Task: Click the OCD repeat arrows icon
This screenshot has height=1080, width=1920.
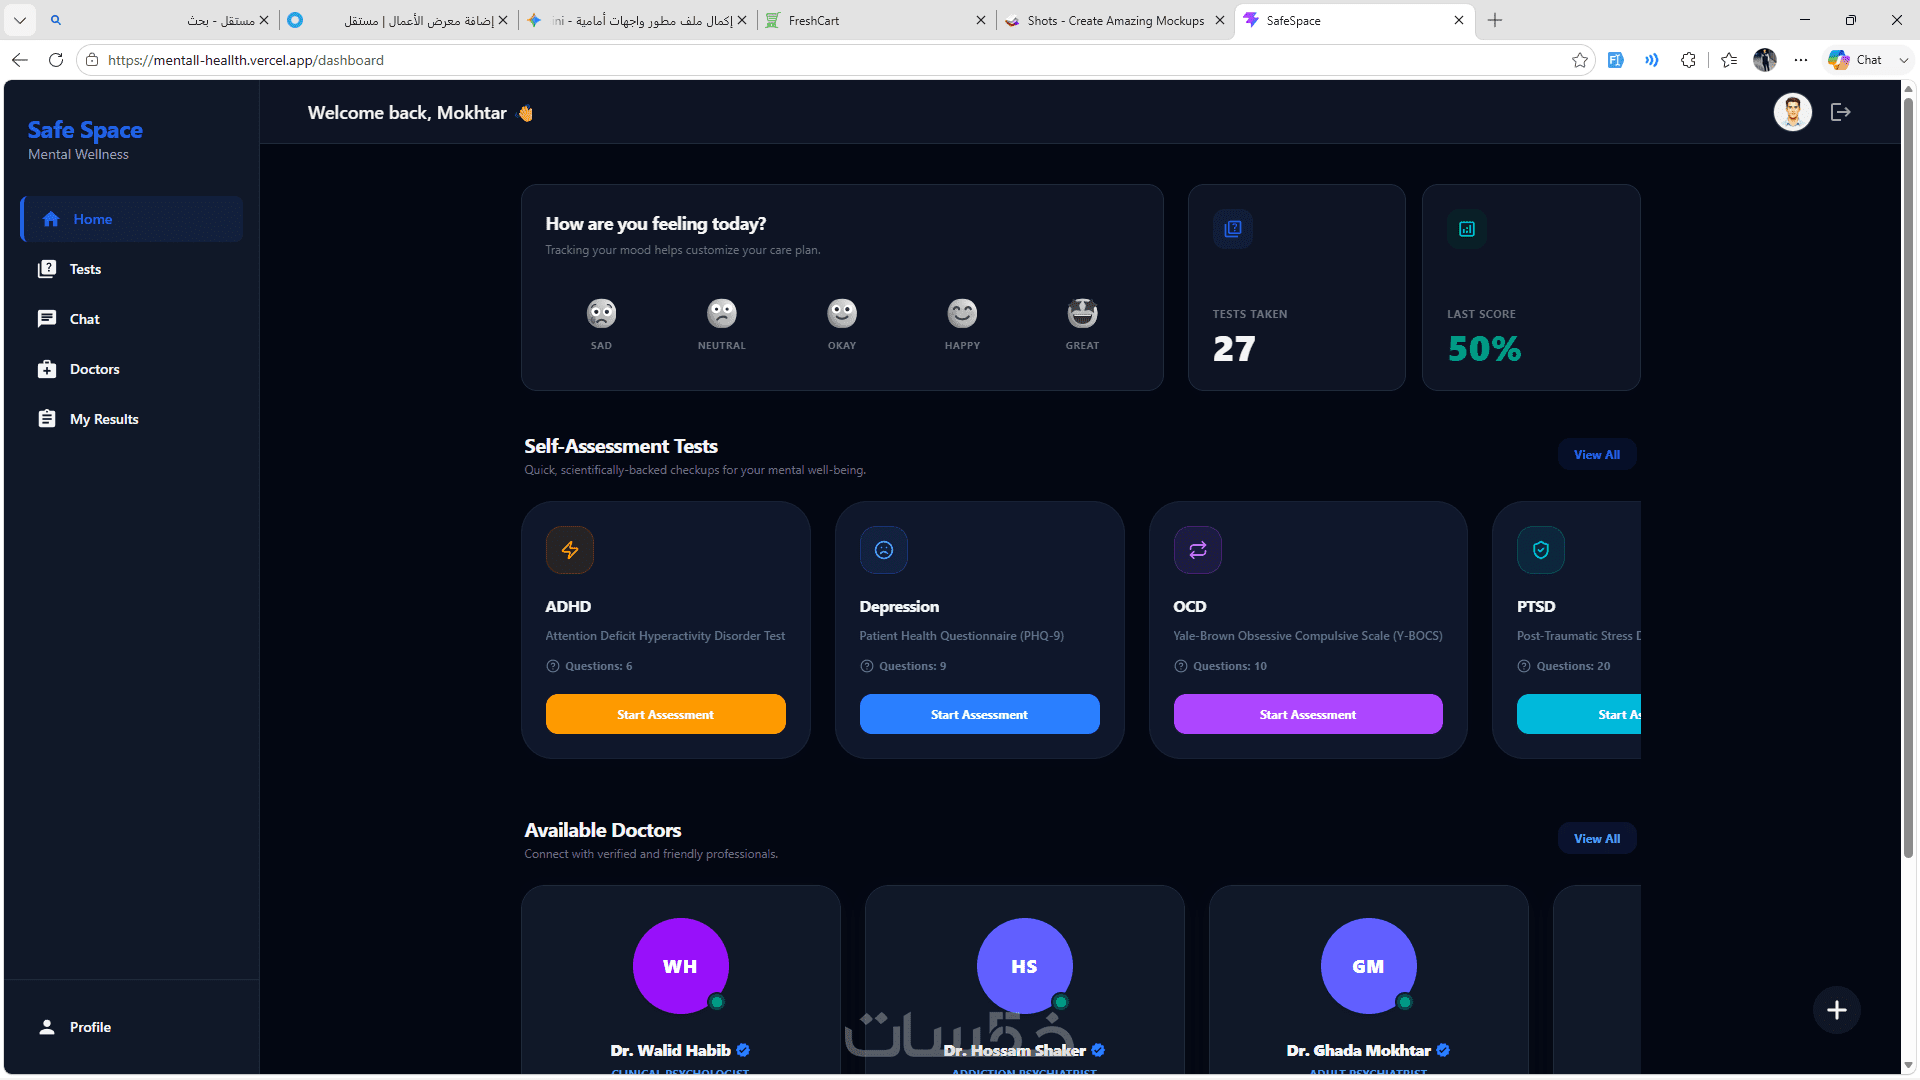Action: coord(1198,550)
